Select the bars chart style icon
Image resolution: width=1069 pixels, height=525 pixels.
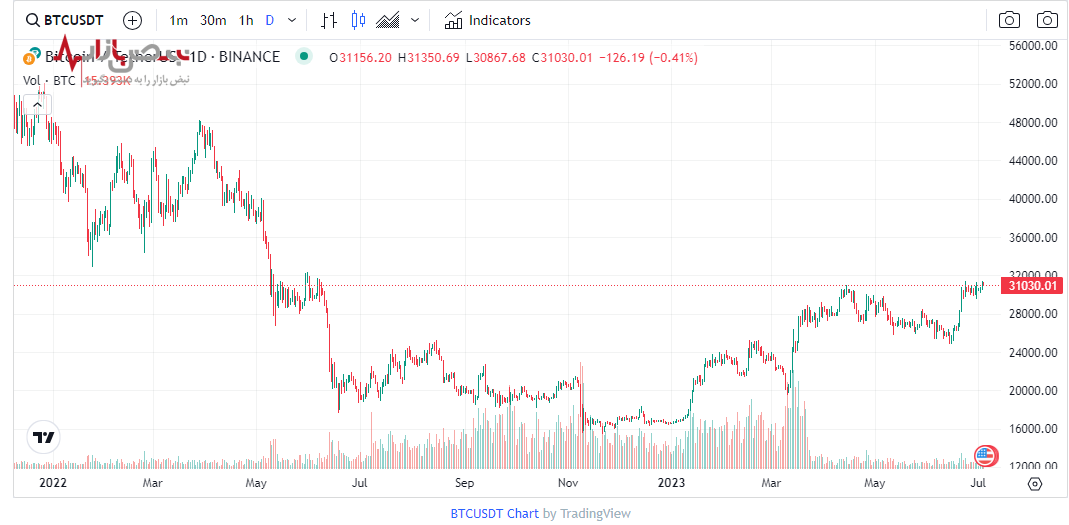pos(329,20)
